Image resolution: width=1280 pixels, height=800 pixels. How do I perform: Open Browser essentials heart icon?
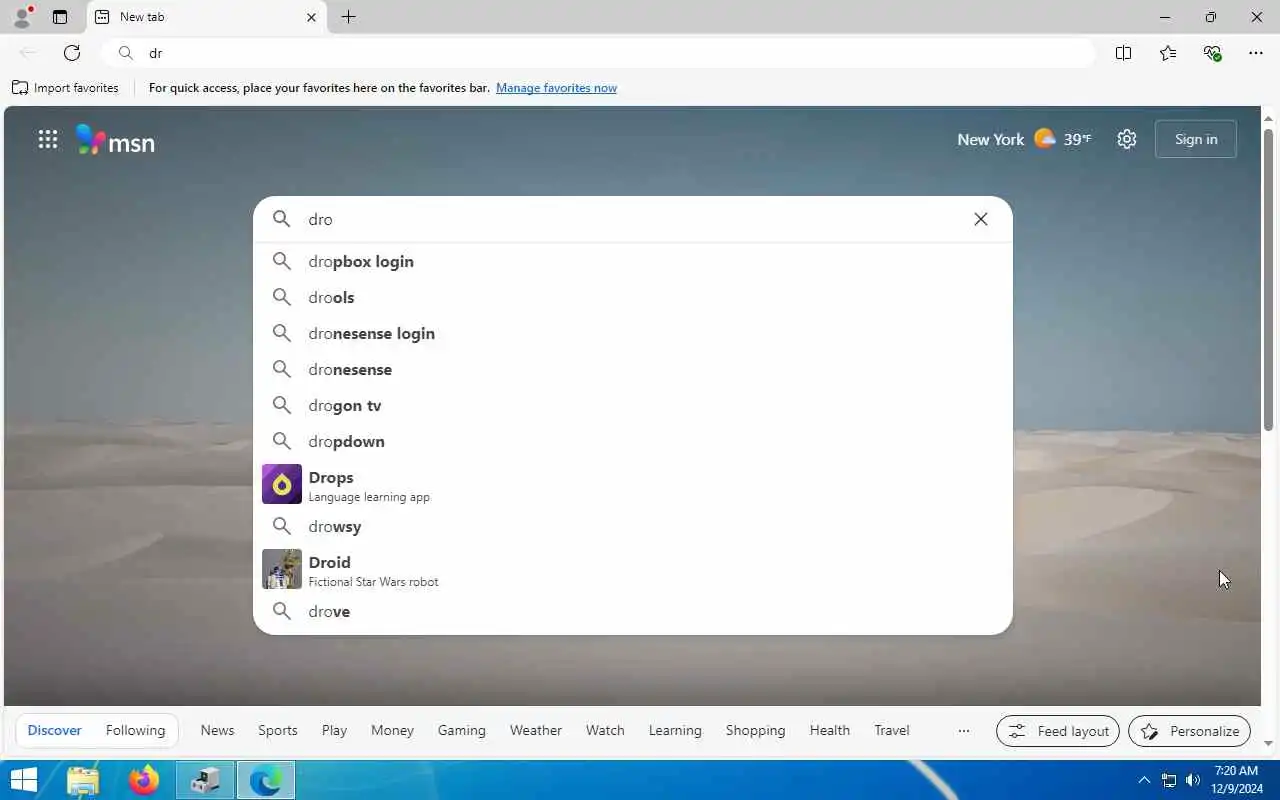(x=1212, y=53)
